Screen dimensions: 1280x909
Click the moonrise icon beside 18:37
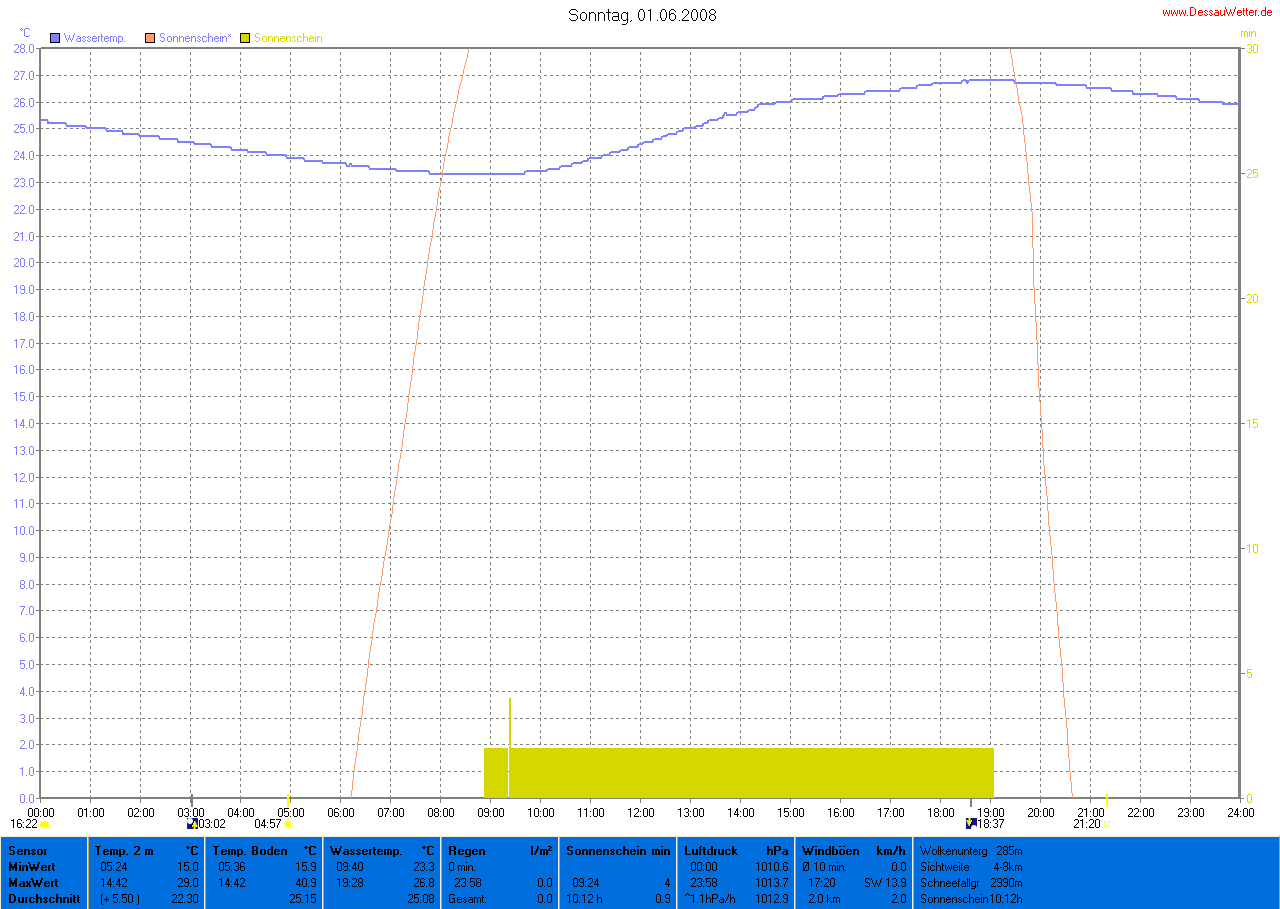pos(970,824)
